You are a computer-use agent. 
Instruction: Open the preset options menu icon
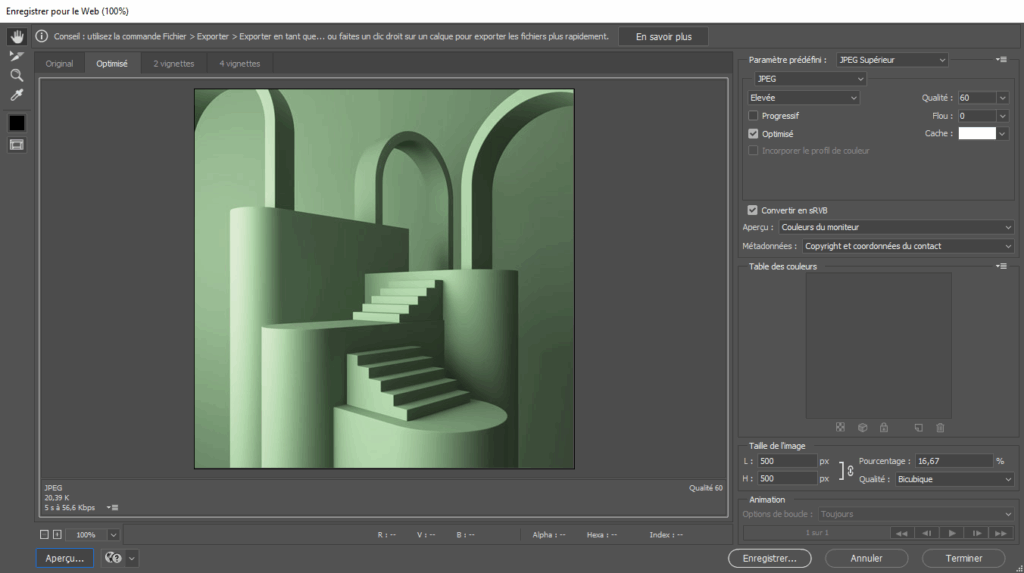1001,60
